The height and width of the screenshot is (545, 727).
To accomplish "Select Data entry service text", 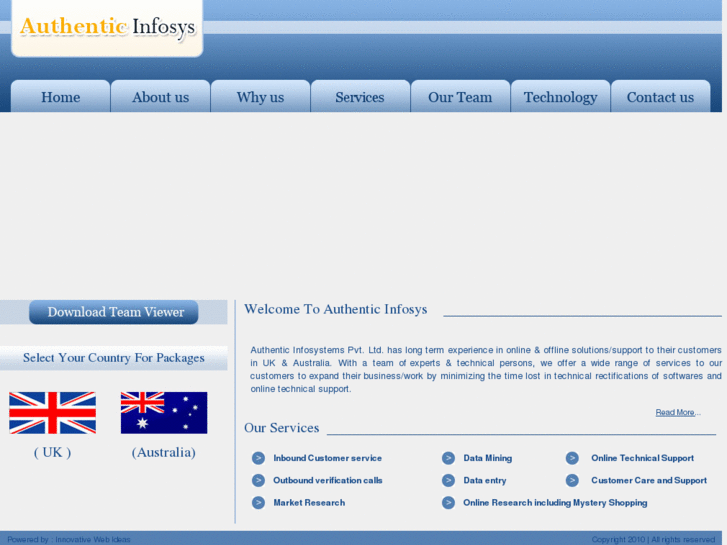I will click(485, 481).
